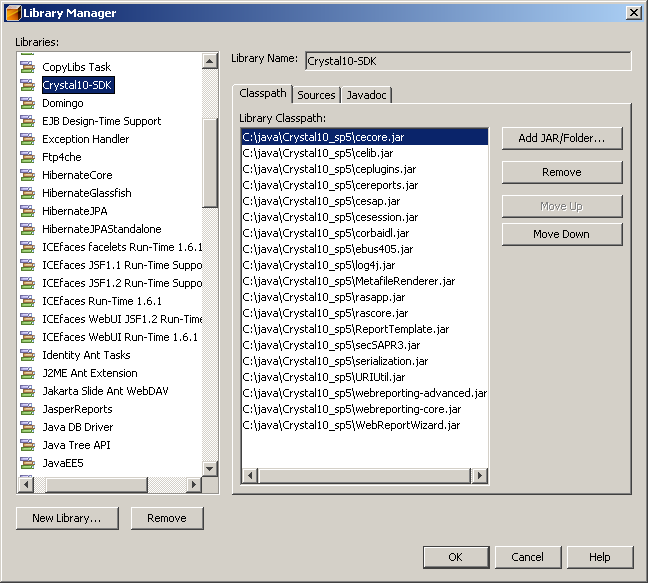This screenshot has width=648, height=583.
Task: Select ReportTemplate.jar classpath entry
Action: point(364,329)
